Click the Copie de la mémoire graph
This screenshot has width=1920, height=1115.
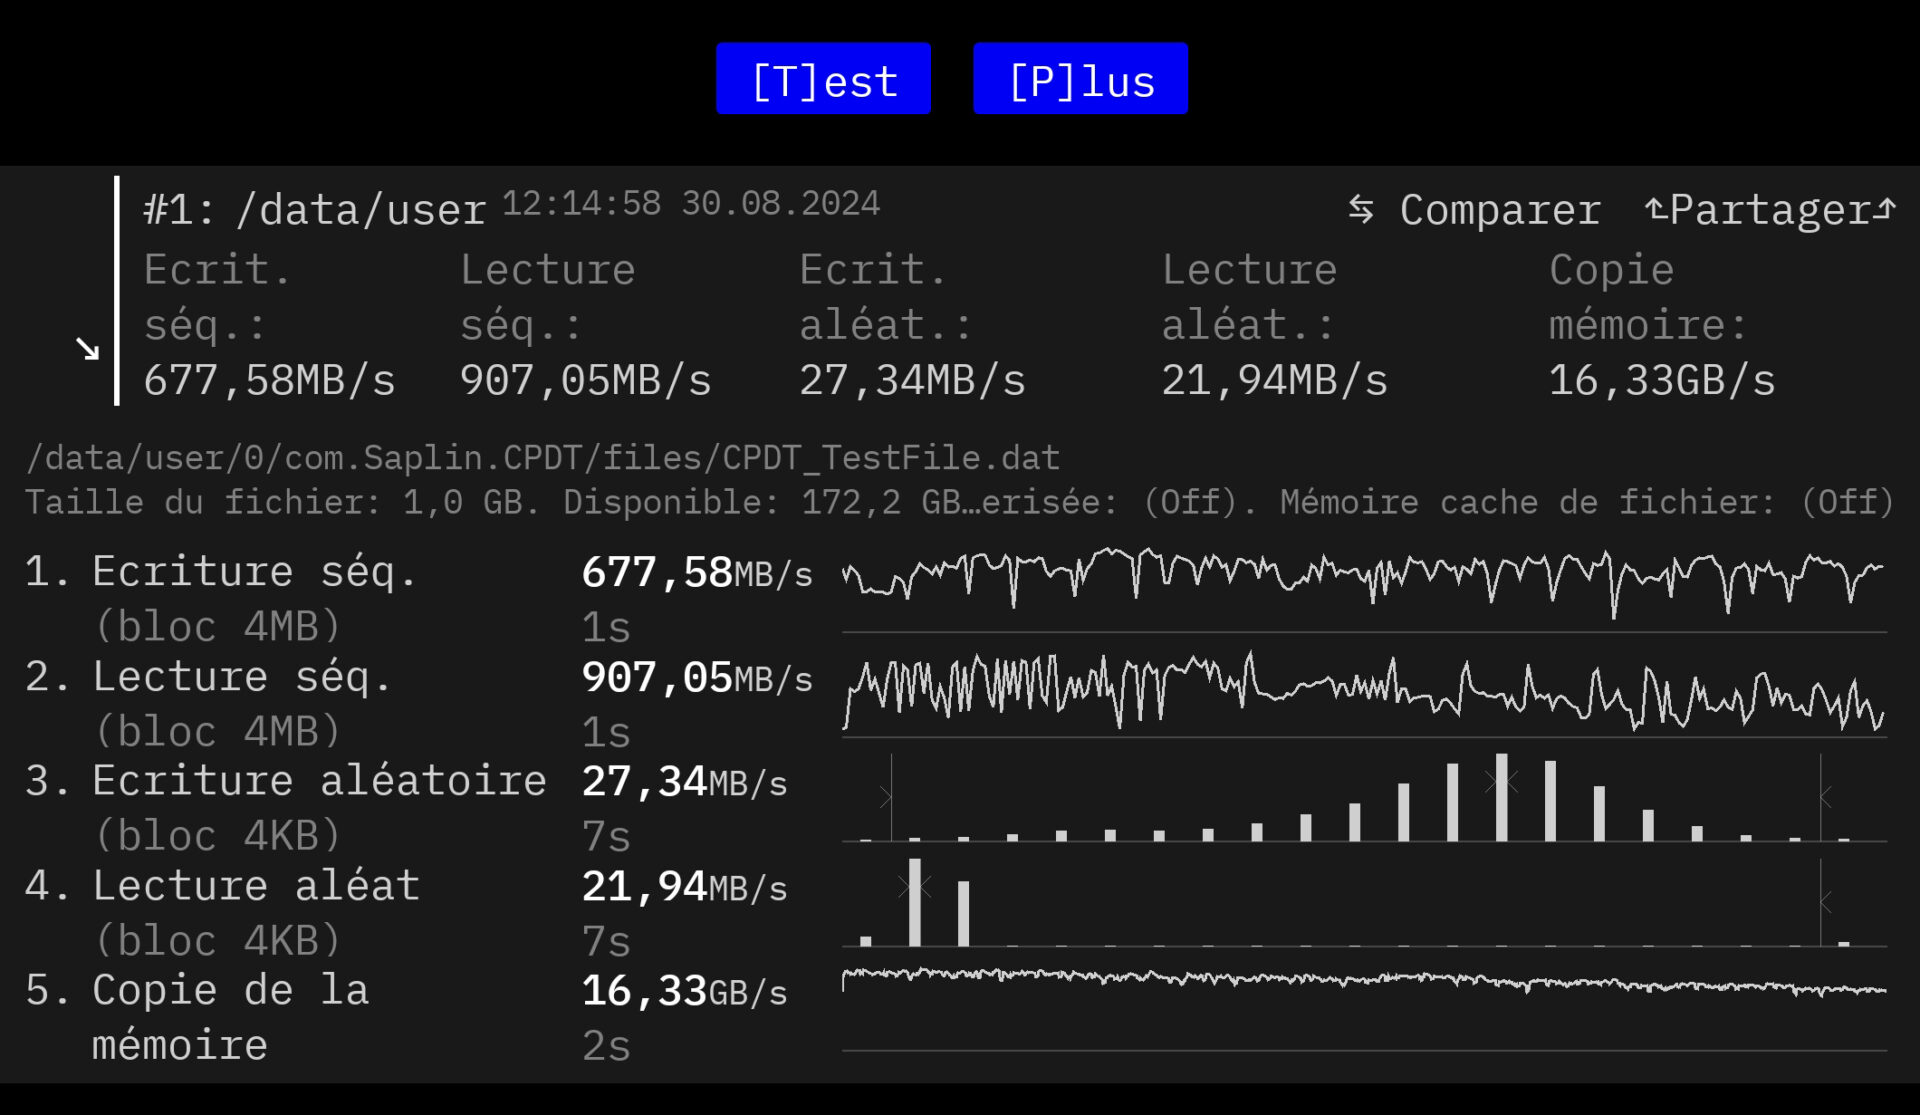[x=1363, y=1000]
